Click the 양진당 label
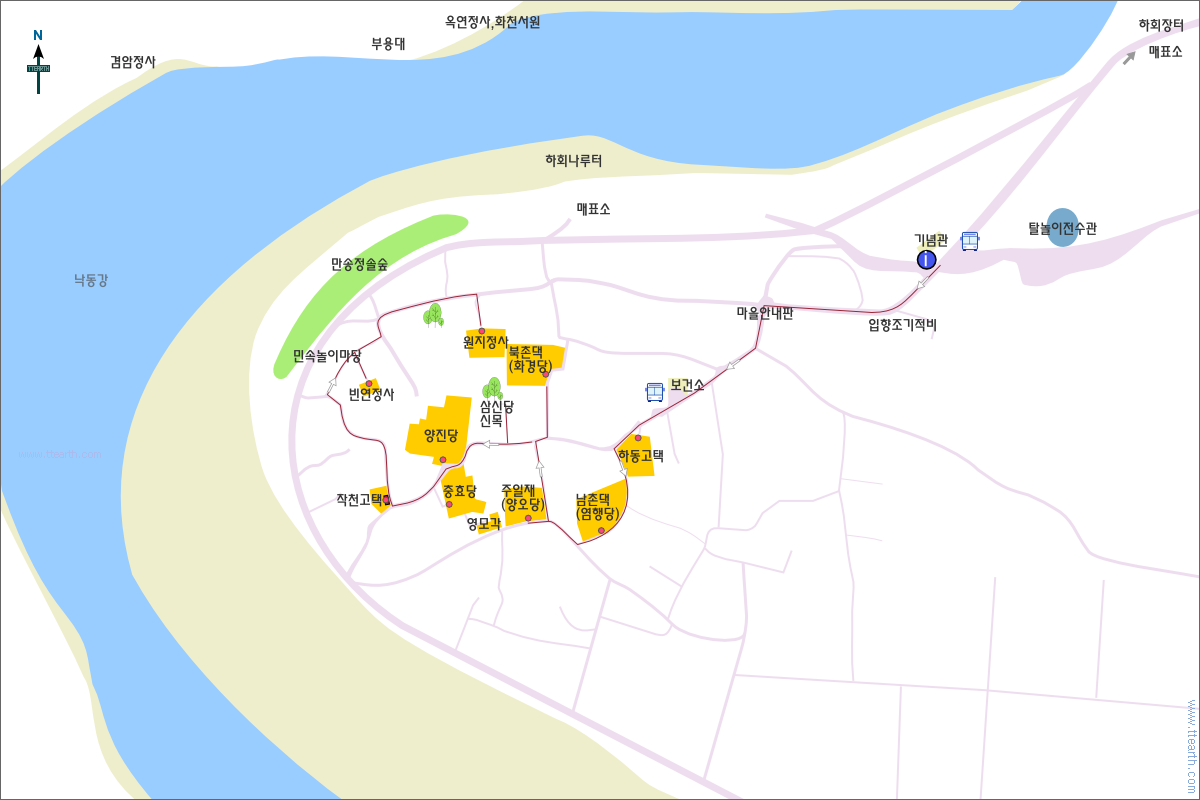Screen dimensions: 1200x800 point(440,436)
